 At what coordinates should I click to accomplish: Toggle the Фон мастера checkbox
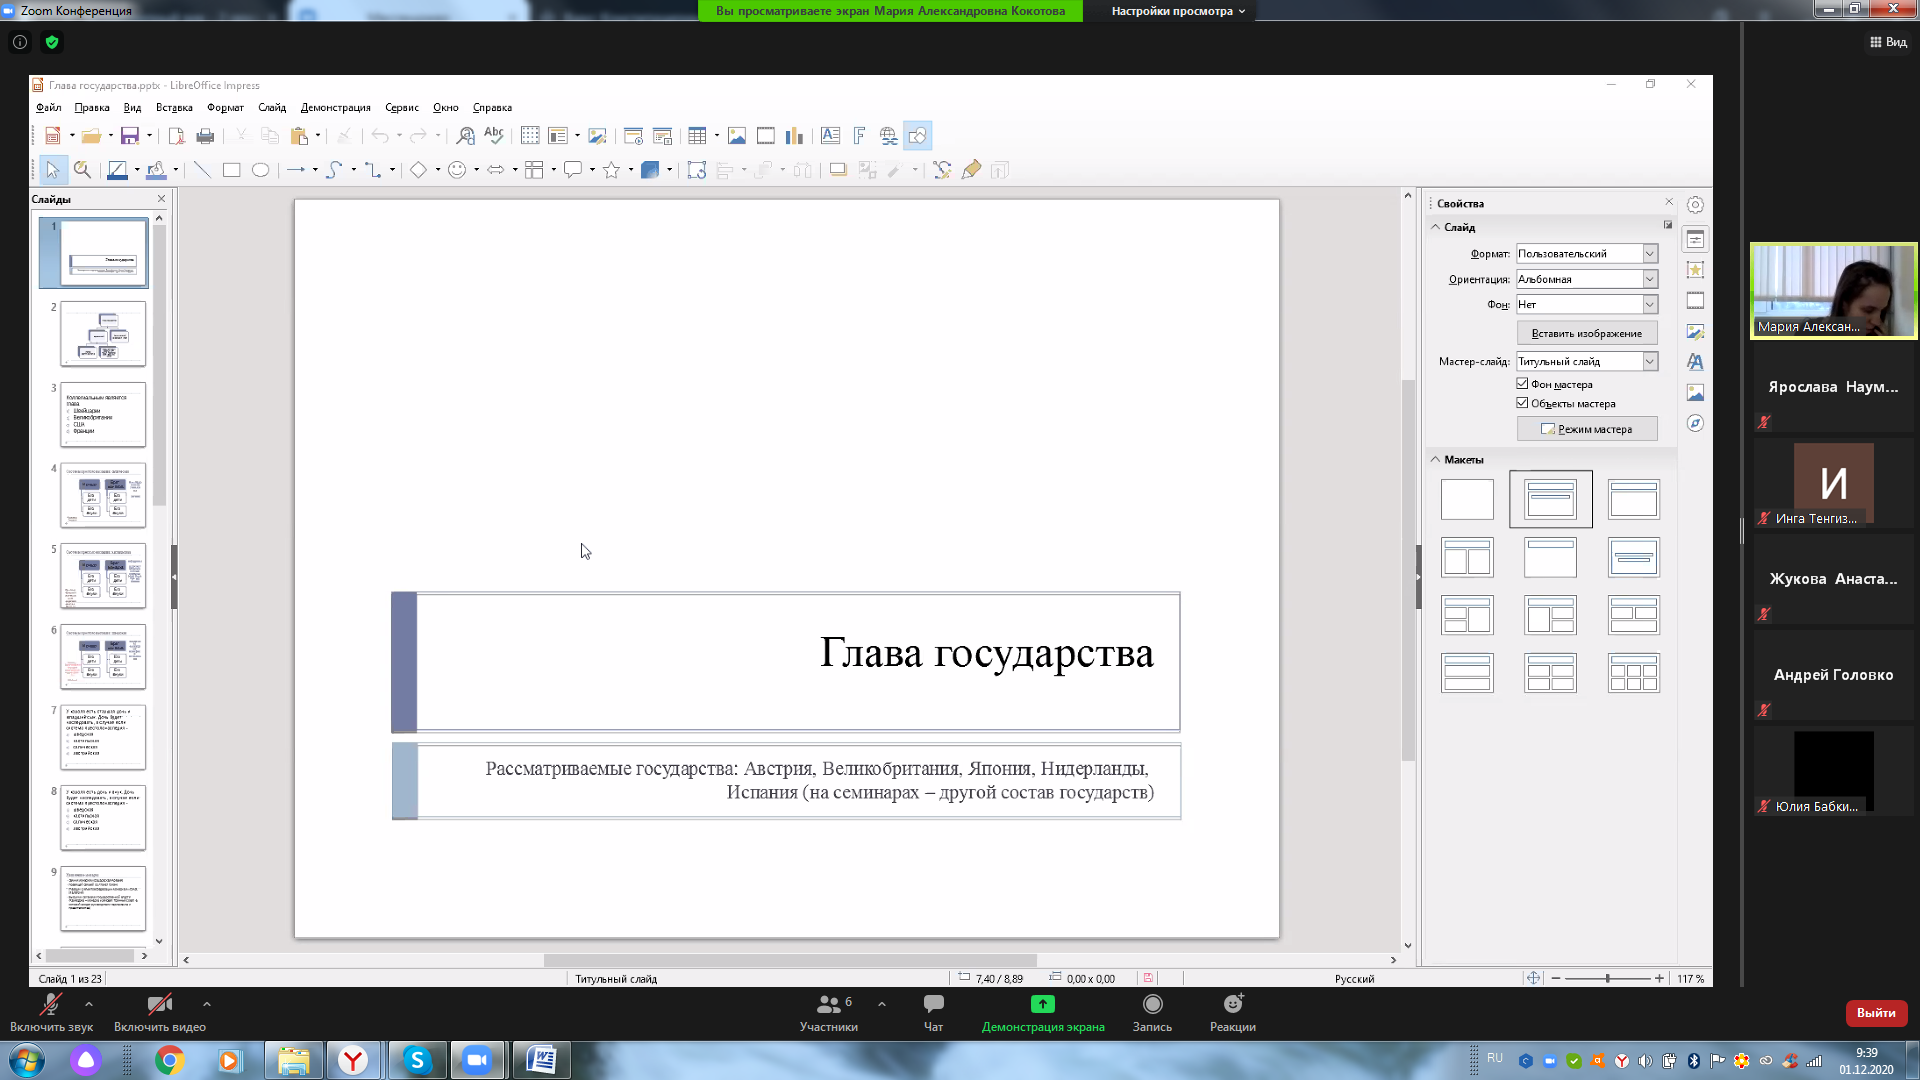(1522, 384)
